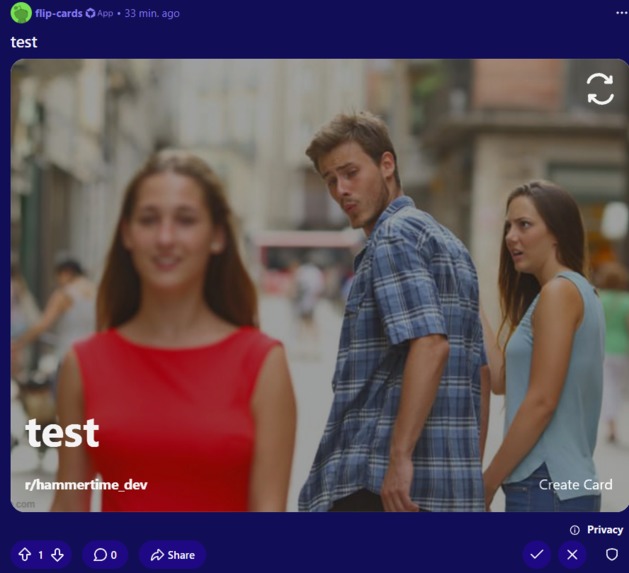629x573 pixels.
Task: Open the flip-cards app profile link
Action: tap(59, 13)
